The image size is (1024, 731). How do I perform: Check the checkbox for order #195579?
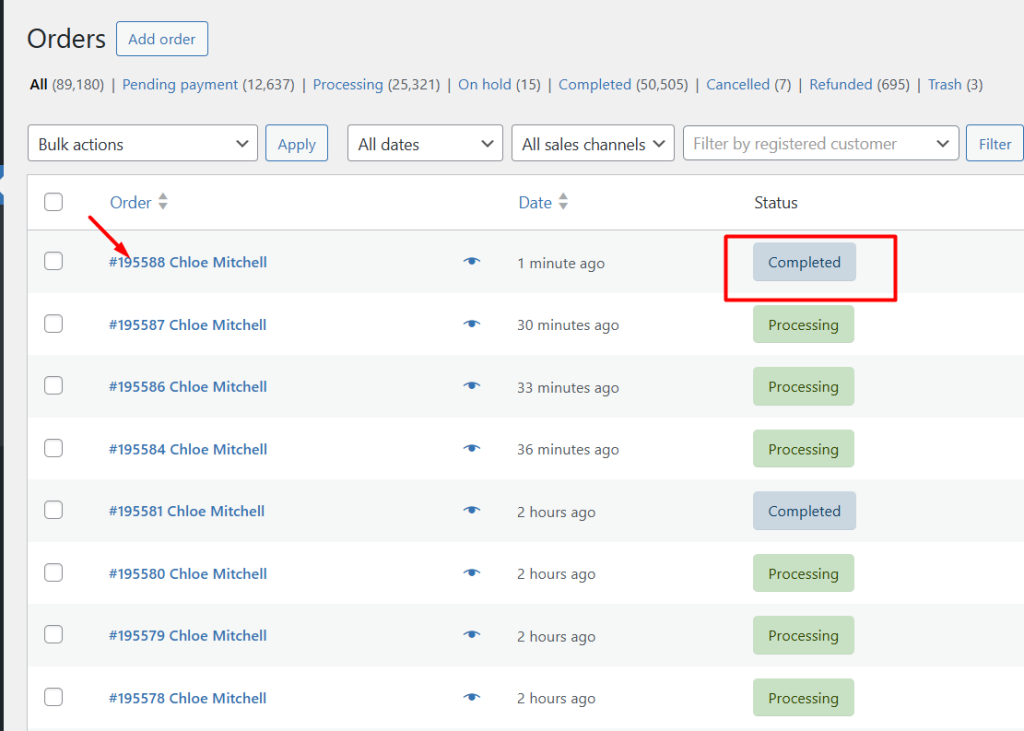53,634
